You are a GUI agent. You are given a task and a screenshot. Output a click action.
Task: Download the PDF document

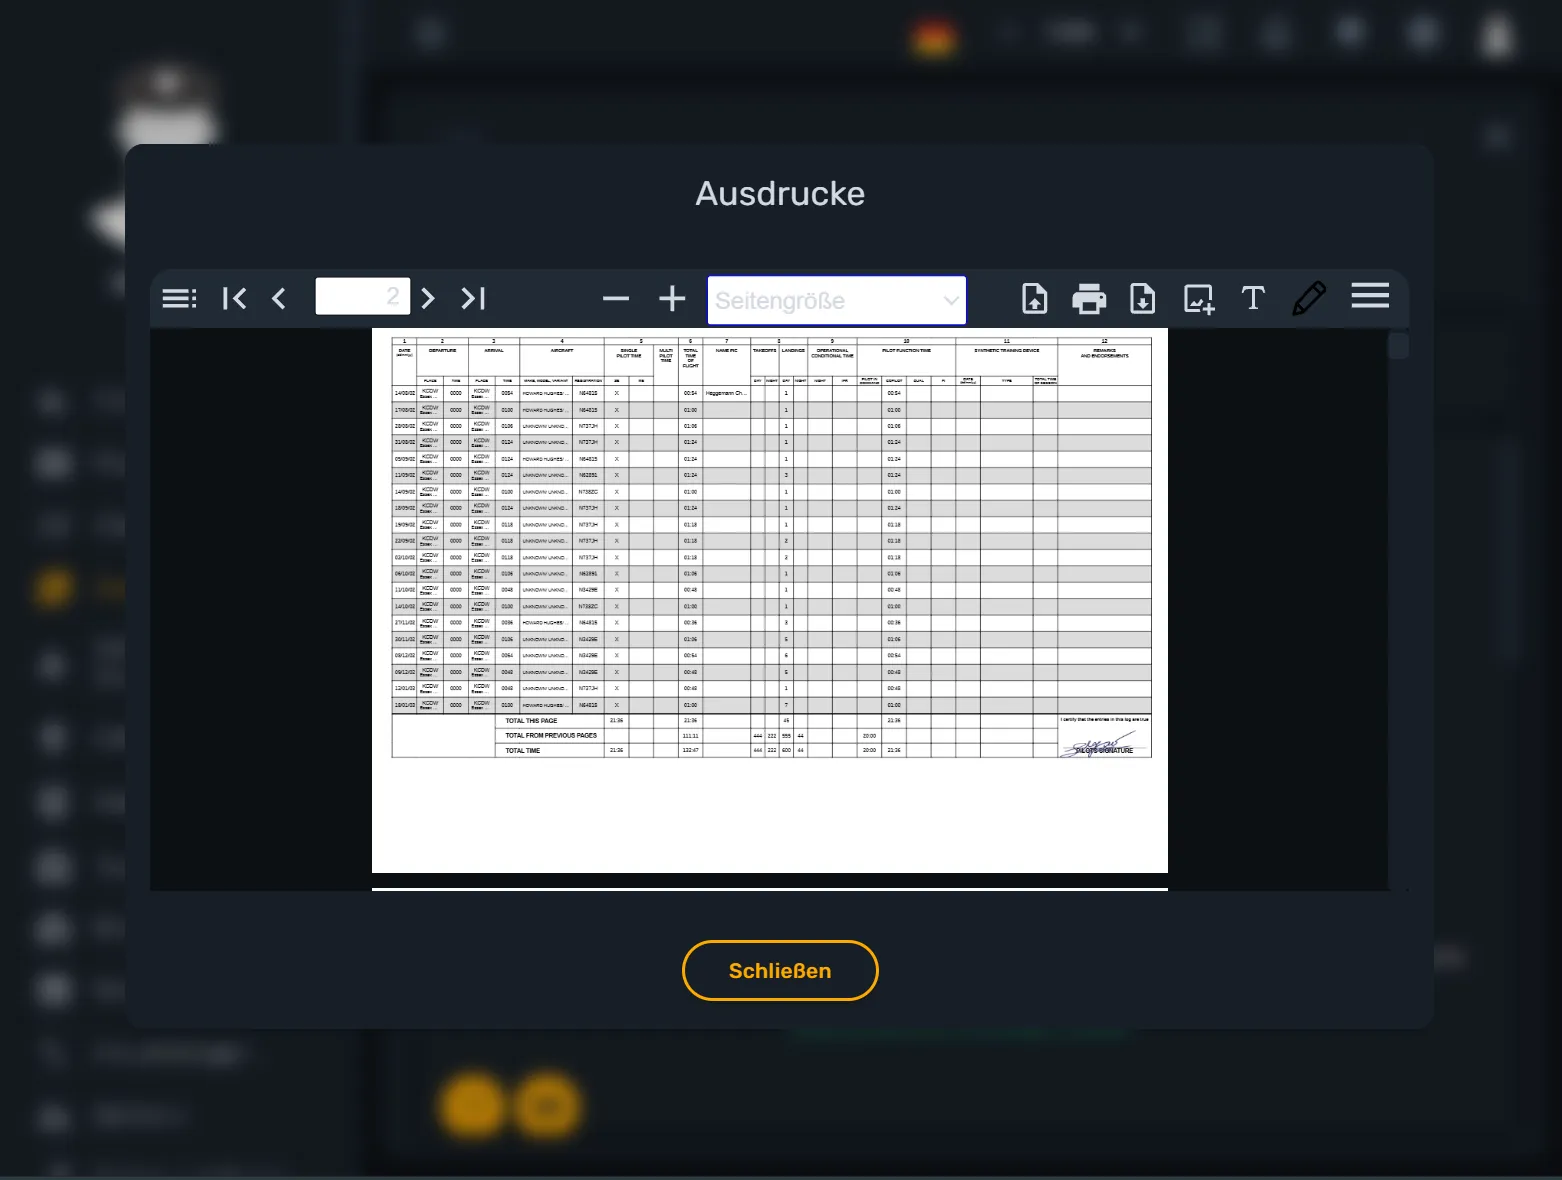pos(1142,298)
